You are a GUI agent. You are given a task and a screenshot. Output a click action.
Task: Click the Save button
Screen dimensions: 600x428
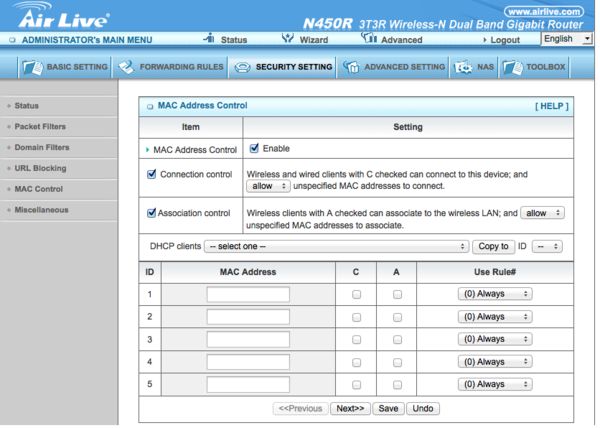[x=388, y=408]
